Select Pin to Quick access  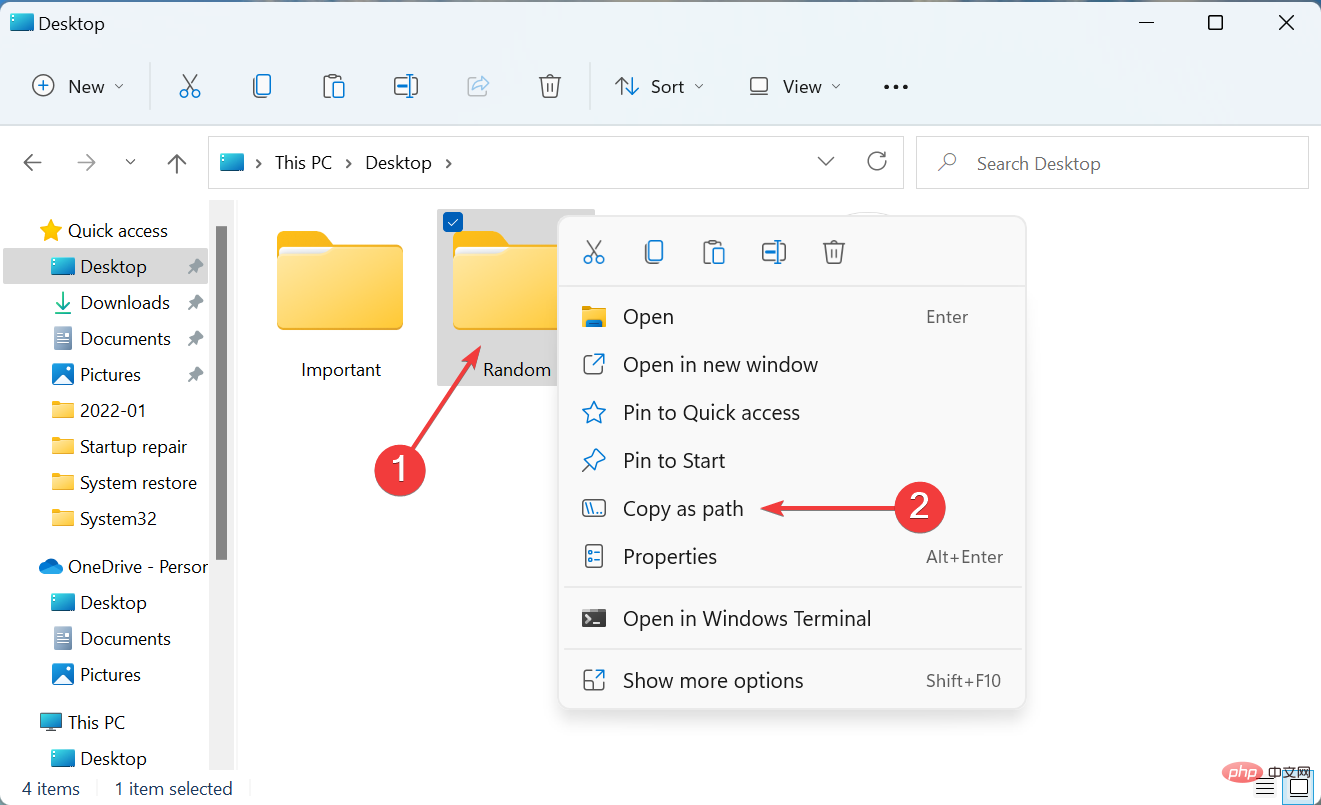click(x=792, y=413)
